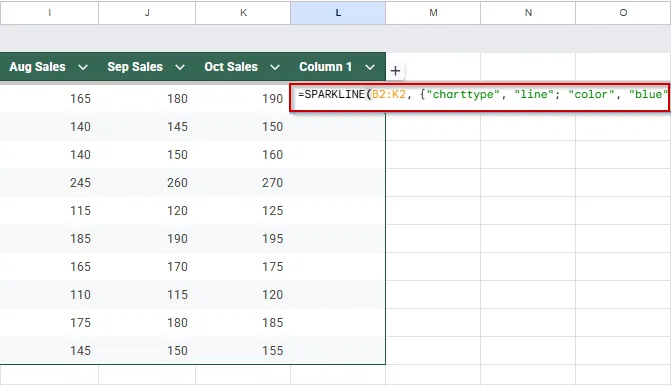Select the Aug Sales header cell
The width and height of the screenshot is (671, 386).
[49, 67]
